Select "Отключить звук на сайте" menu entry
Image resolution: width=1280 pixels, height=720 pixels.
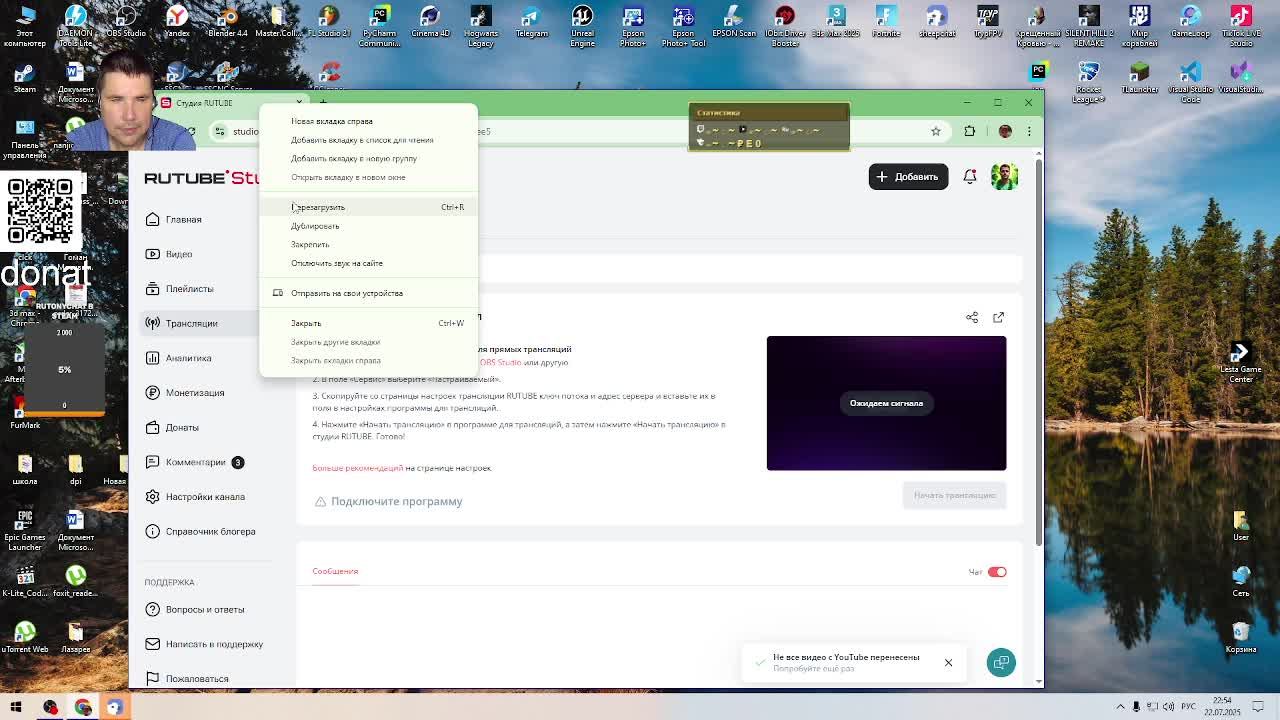click(x=368, y=263)
